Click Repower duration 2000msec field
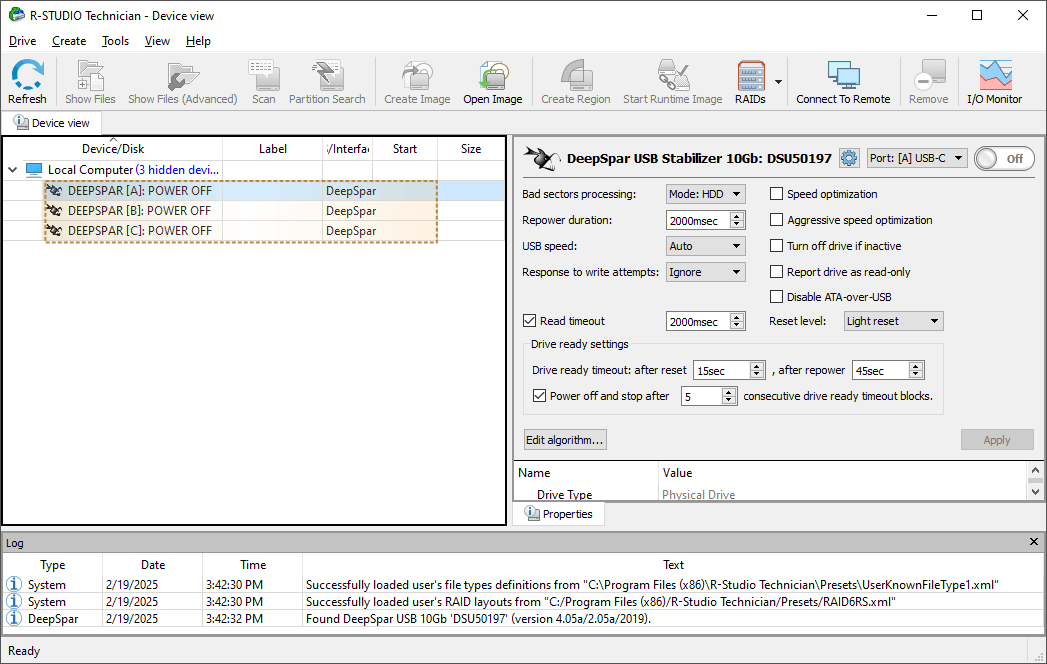 point(698,220)
